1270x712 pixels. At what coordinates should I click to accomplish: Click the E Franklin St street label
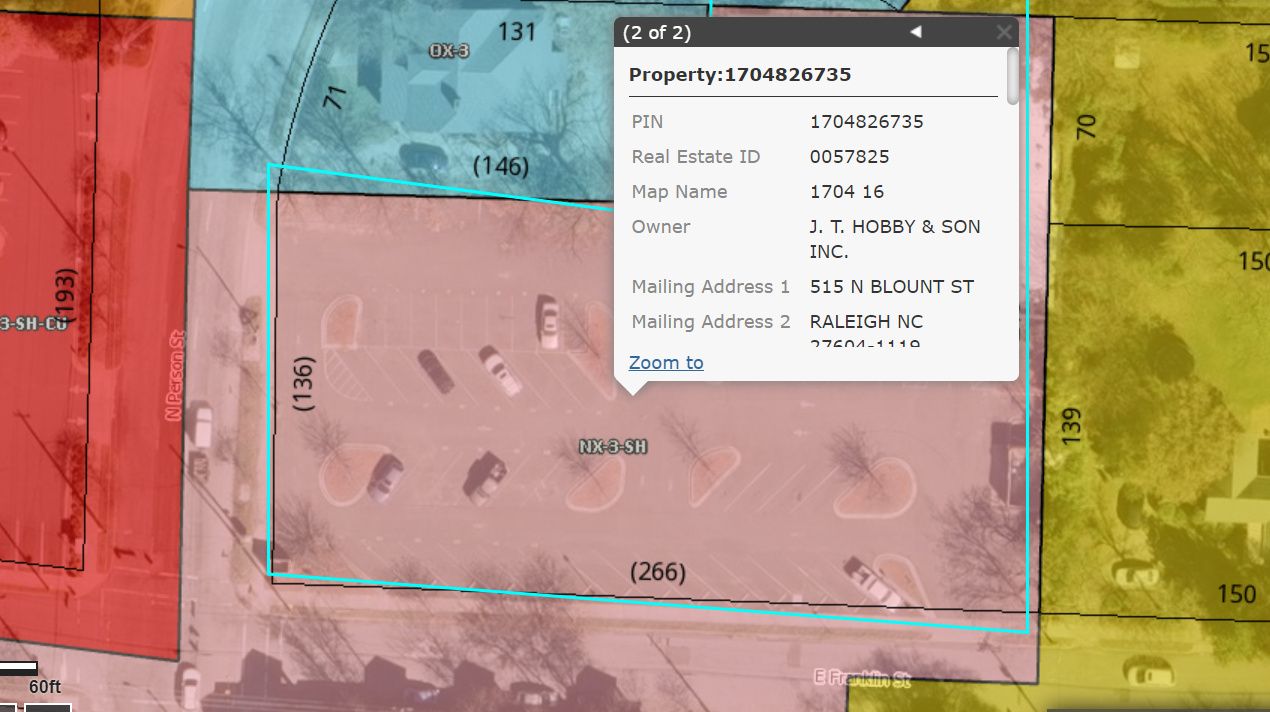click(x=861, y=680)
